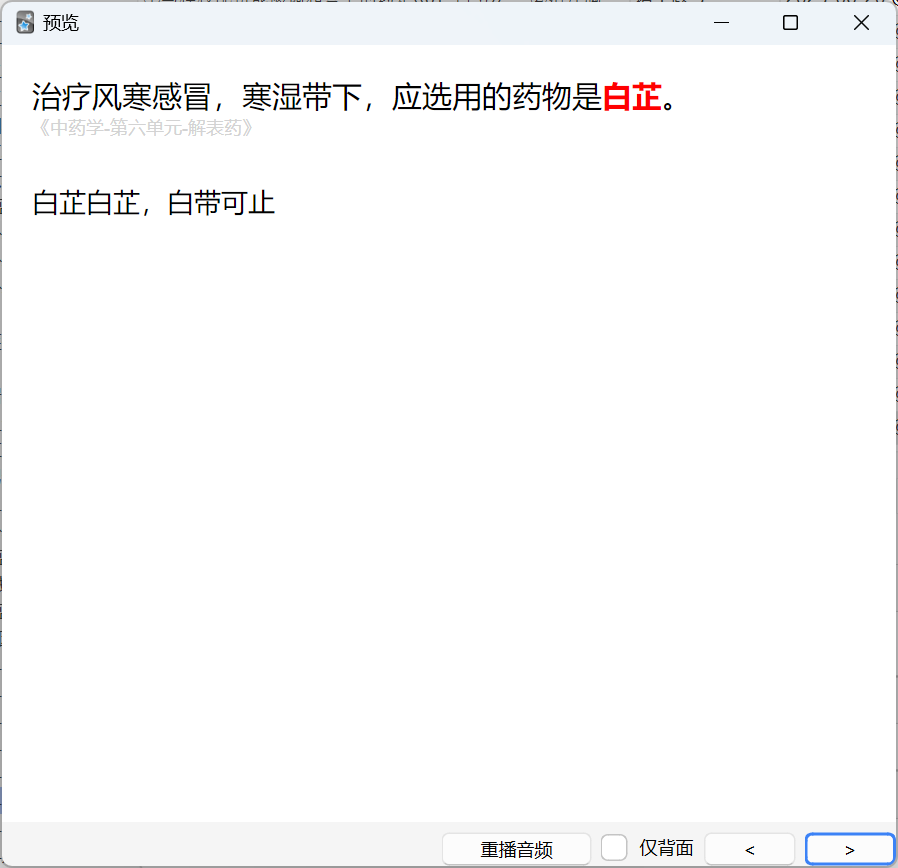Image resolution: width=898 pixels, height=868 pixels.
Task: Click the Anki app icon in title bar
Action: (25, 23)
